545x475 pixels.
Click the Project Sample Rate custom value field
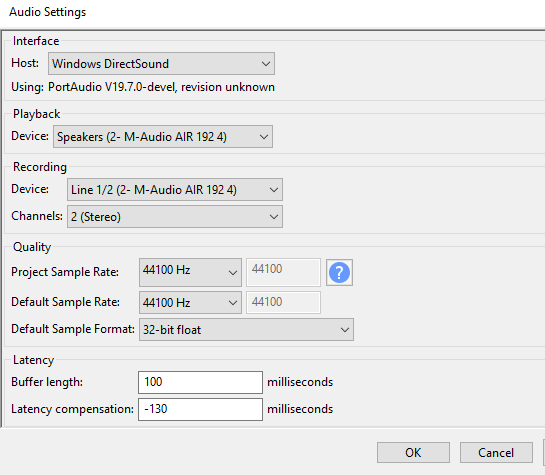[x=283, y=272]
